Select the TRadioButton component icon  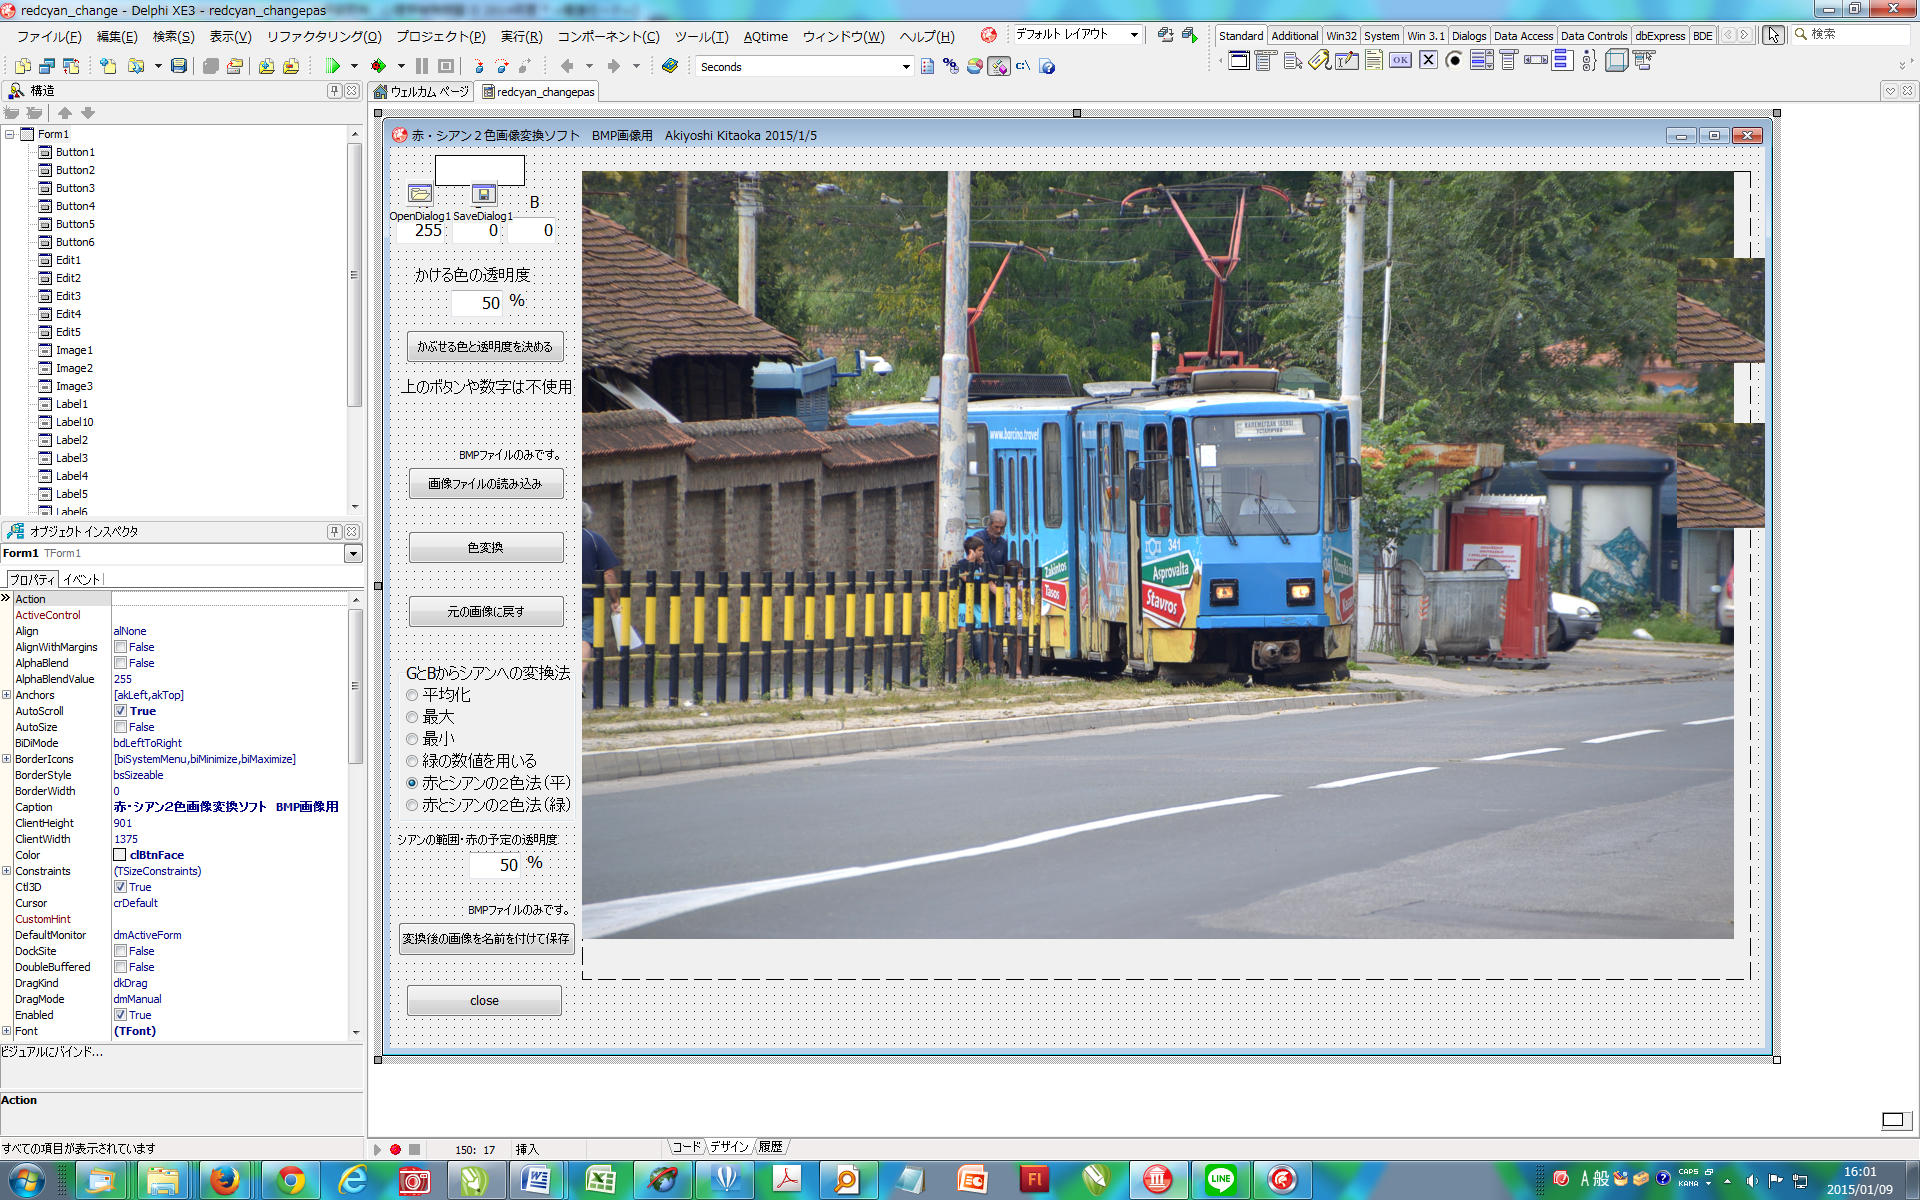(1455, 60)
